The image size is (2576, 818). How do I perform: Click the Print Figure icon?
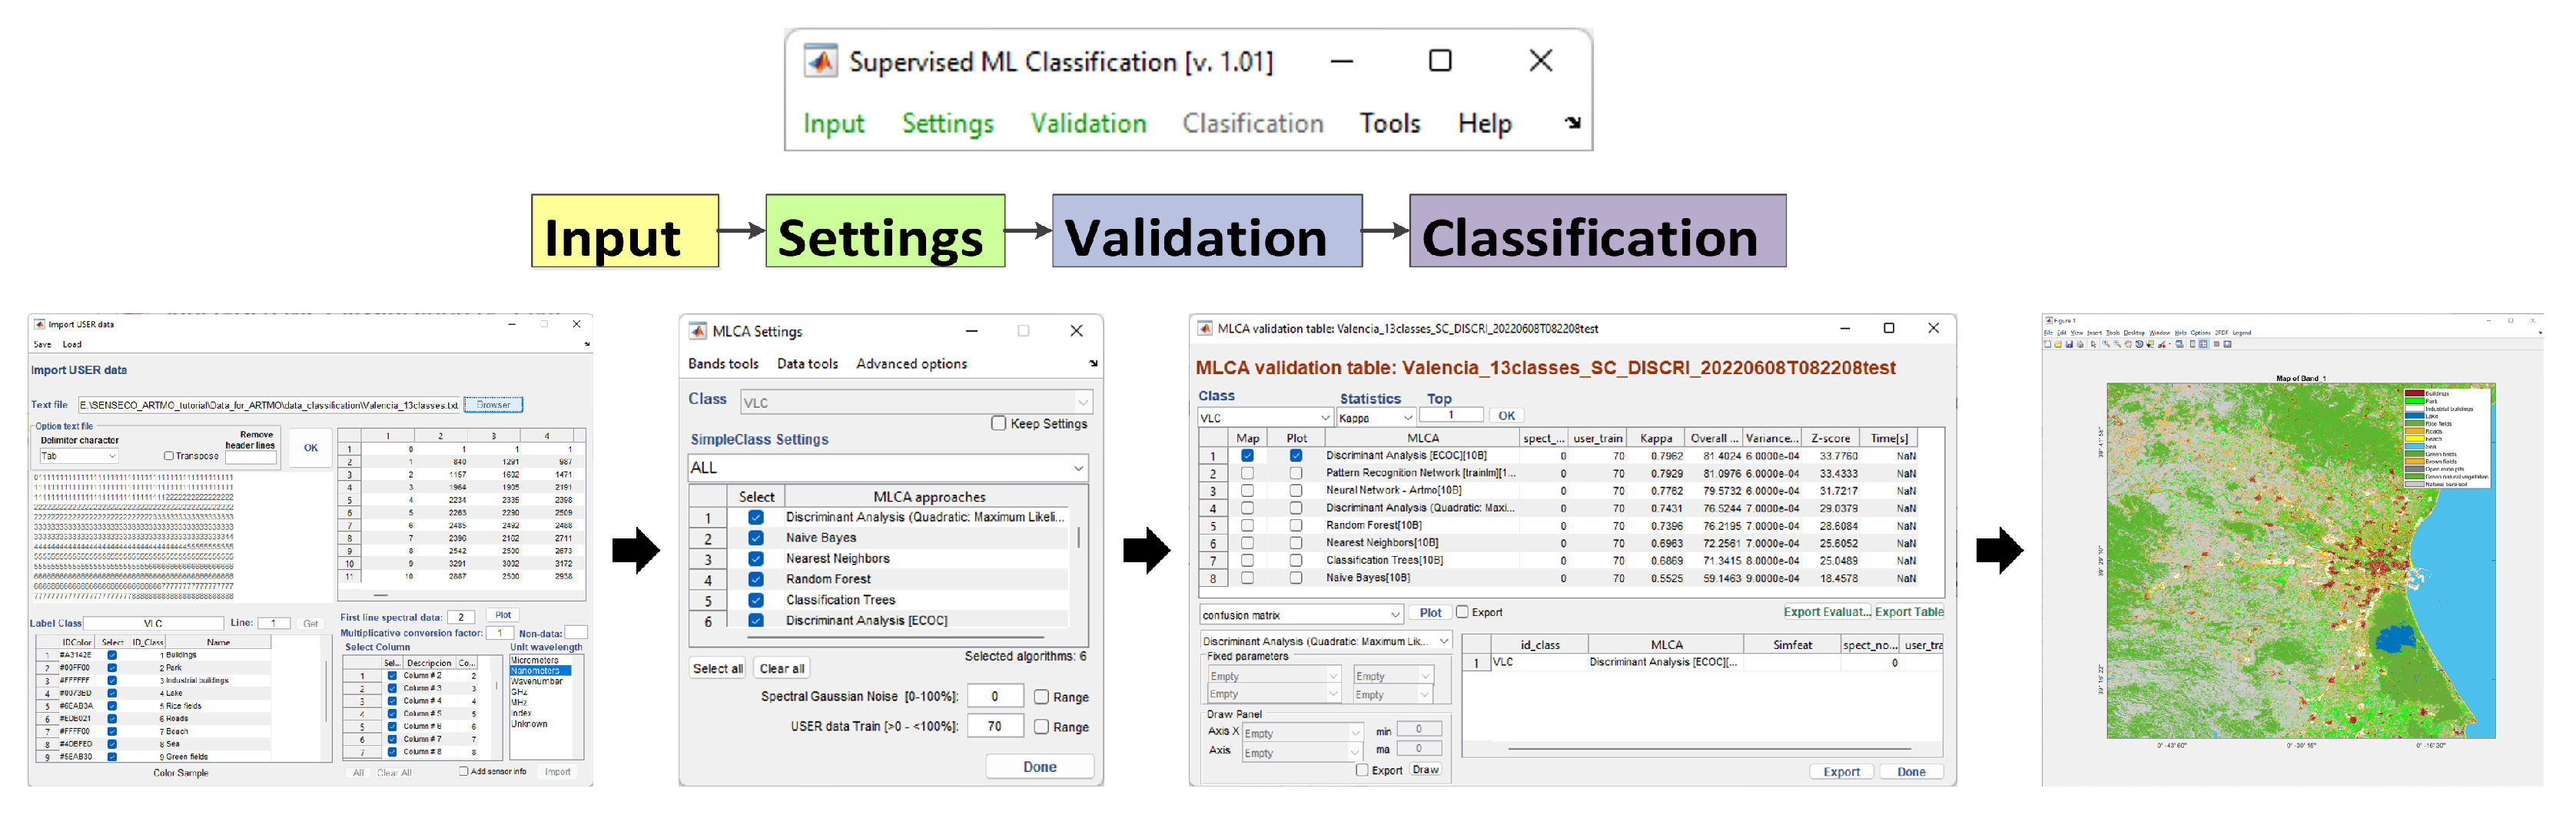pos(2080,344)
